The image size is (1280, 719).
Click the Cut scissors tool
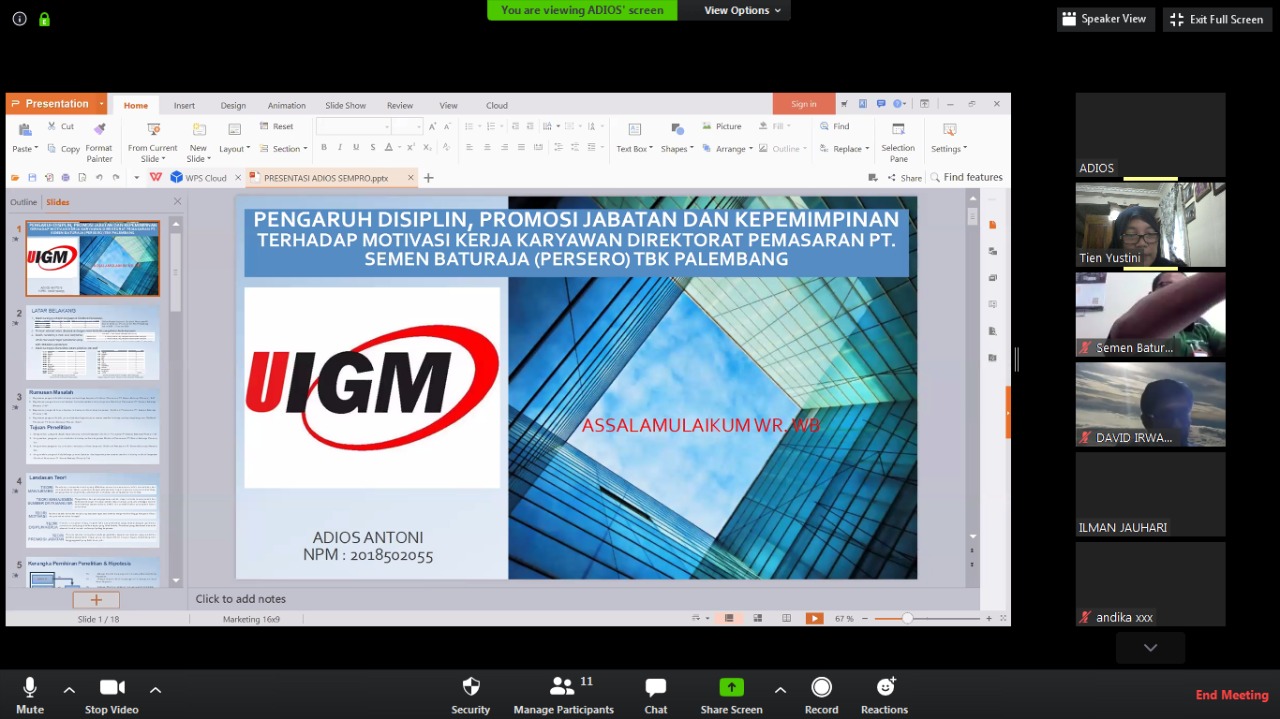(61, 127)
